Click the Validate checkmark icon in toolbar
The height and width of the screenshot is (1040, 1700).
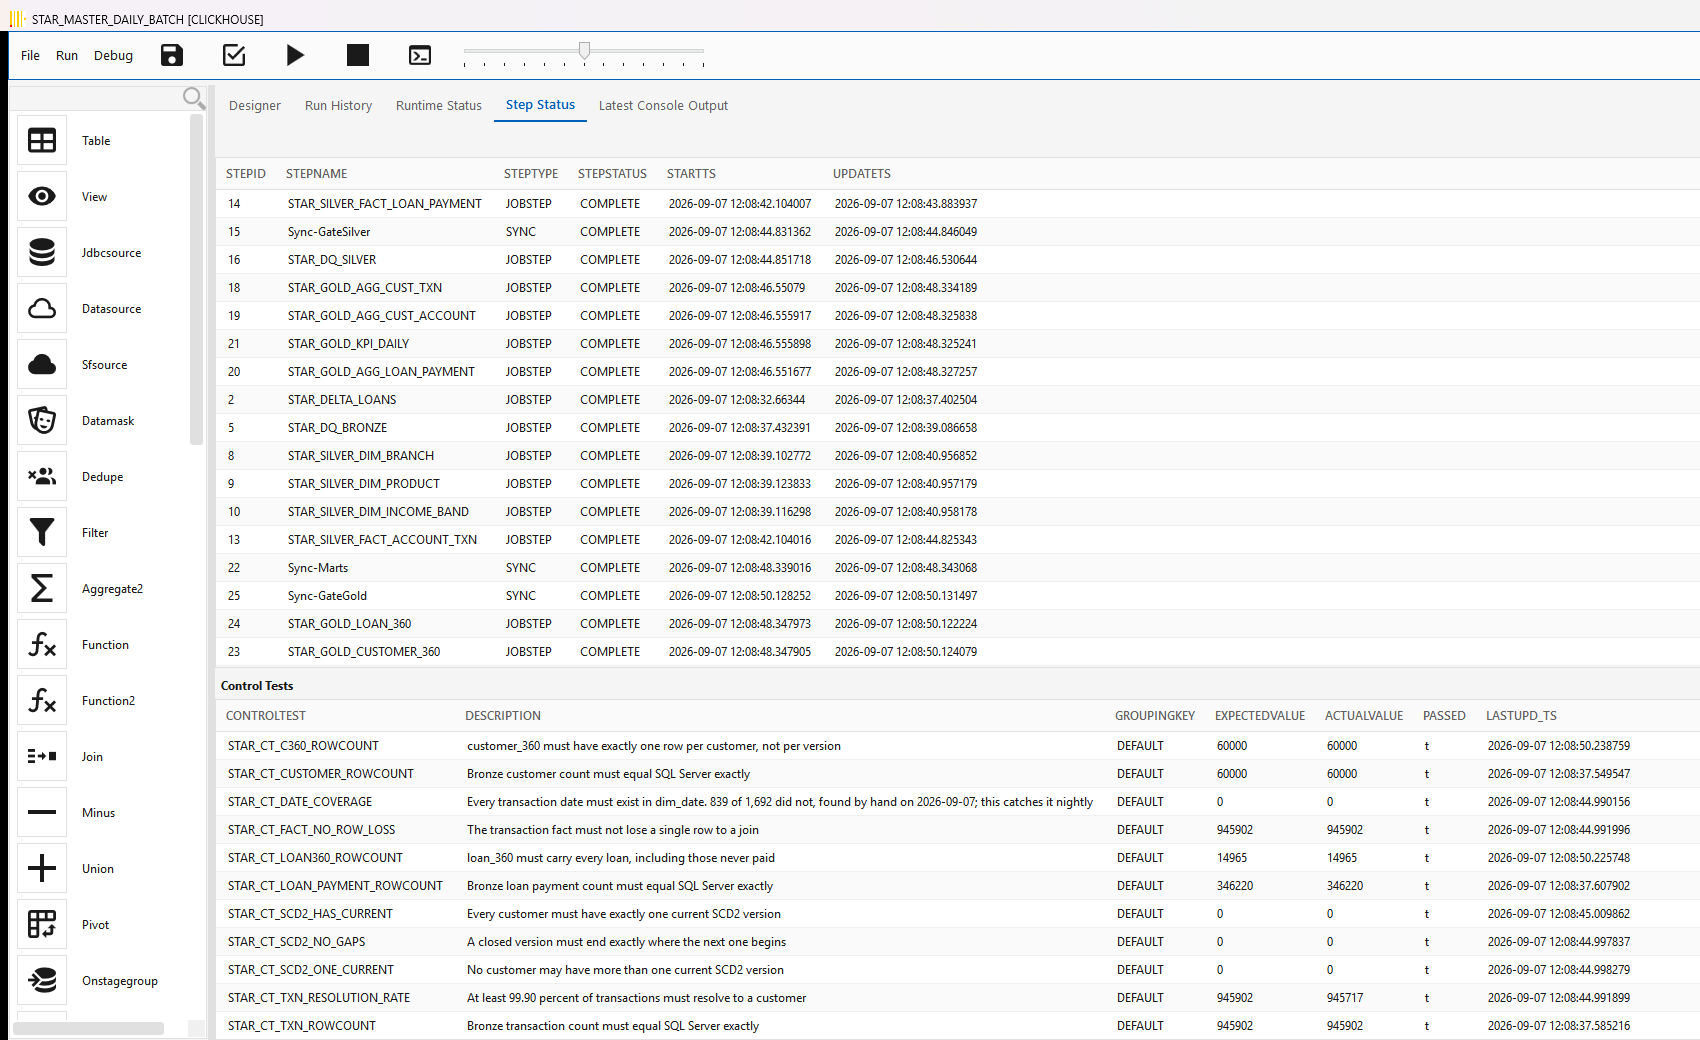(x=234, y=55)
